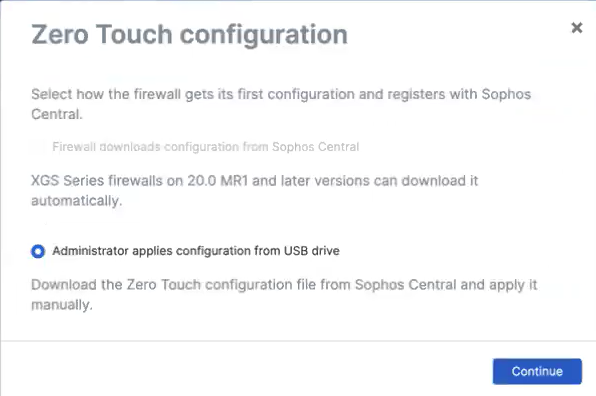The width and height of the screenshot is (596, 396).
Task: Click the 'Download the Zero Touch configuration file' text
Action: click(284, 295)
